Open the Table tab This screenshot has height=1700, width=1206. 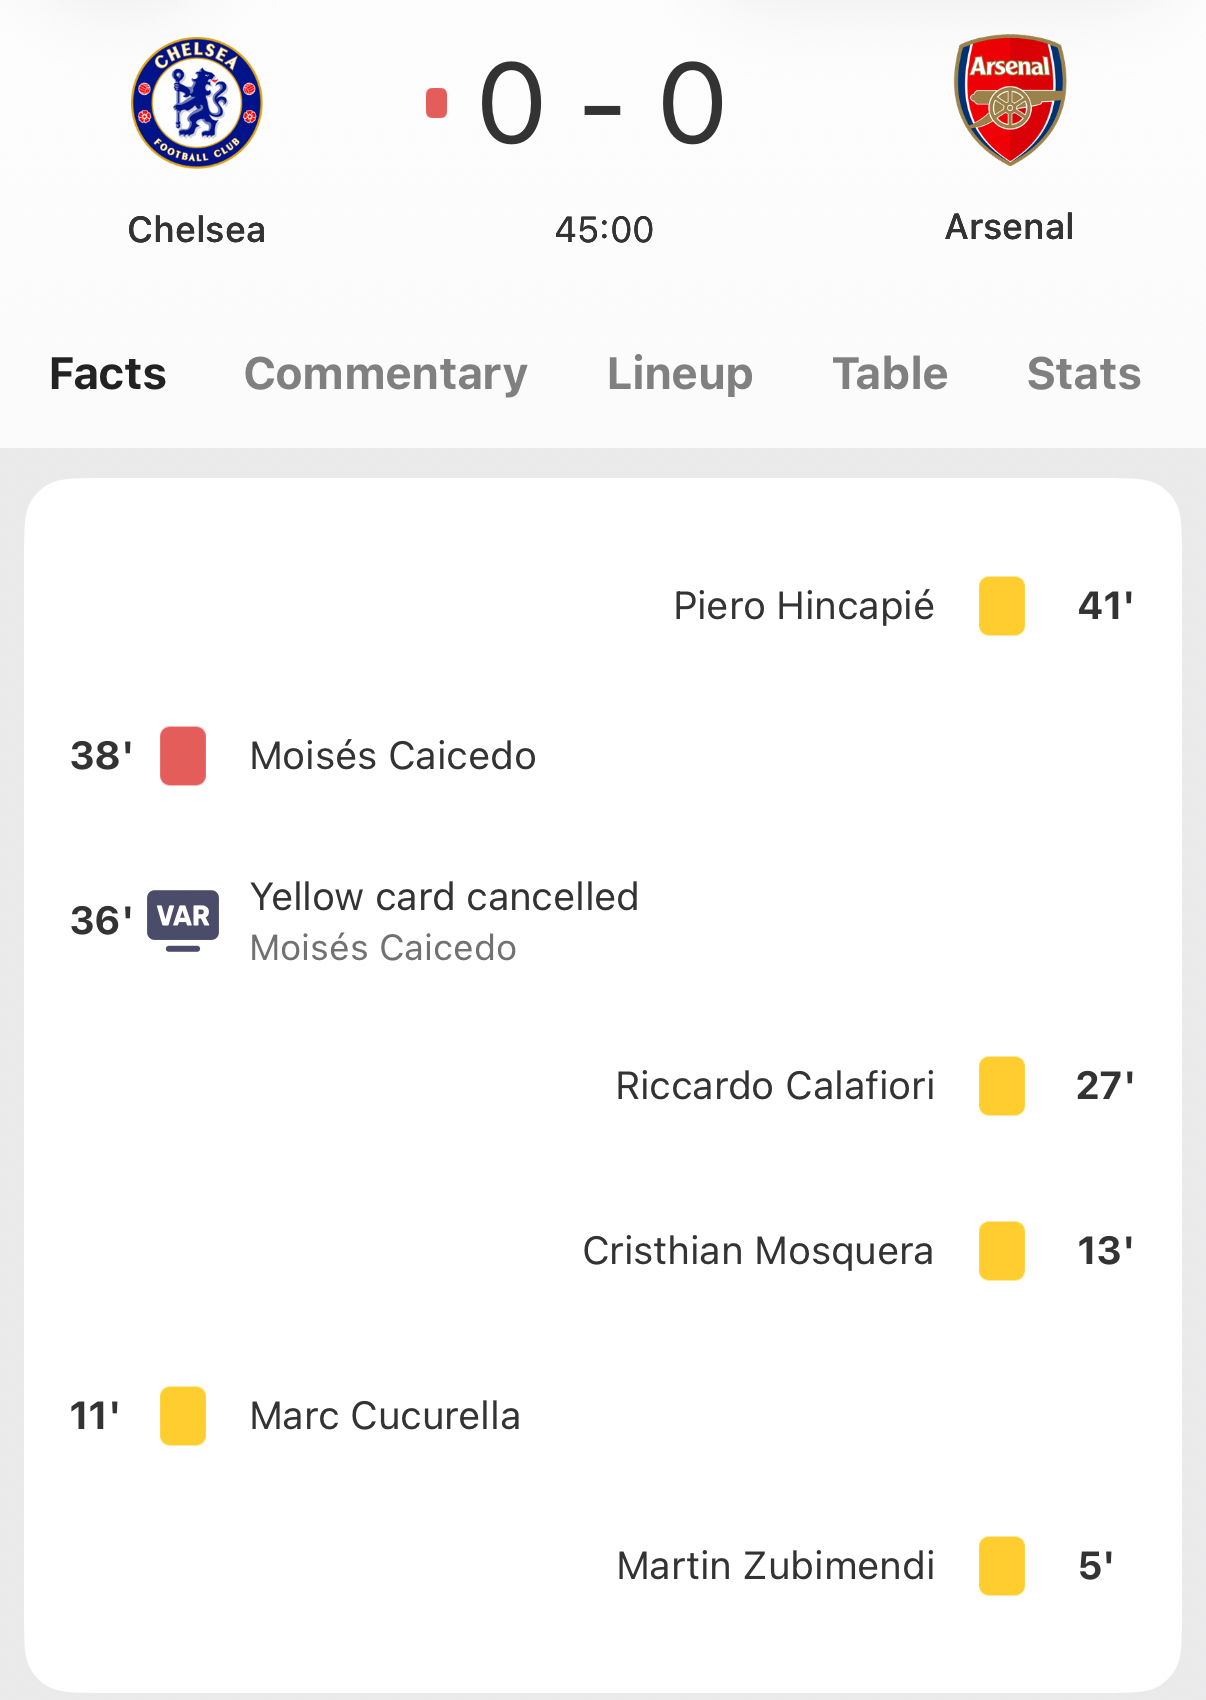pyautogui.click(x=890, y=374)
